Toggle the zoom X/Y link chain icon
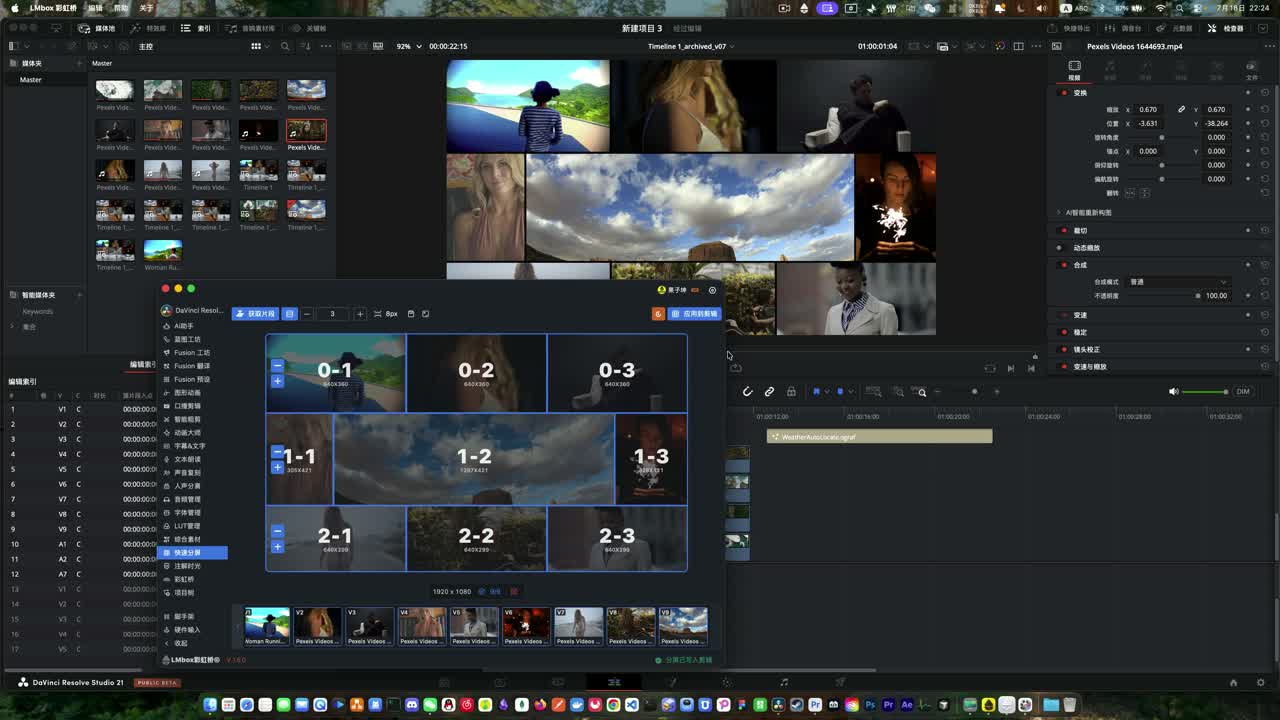Viewport: 1280px width, 720px height. click(x=1181, y=109)
